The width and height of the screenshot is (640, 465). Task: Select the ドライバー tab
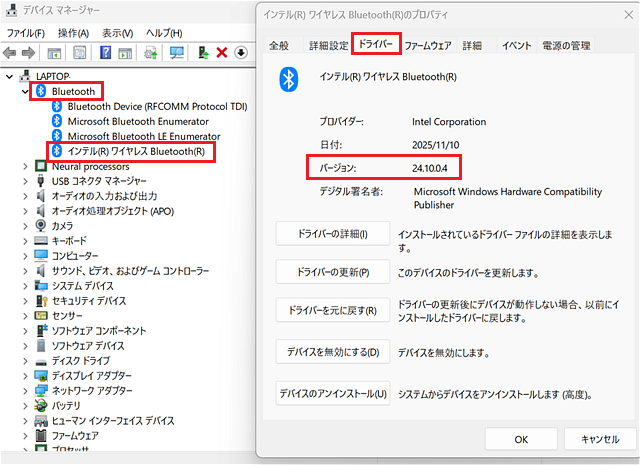pos(376,43)
